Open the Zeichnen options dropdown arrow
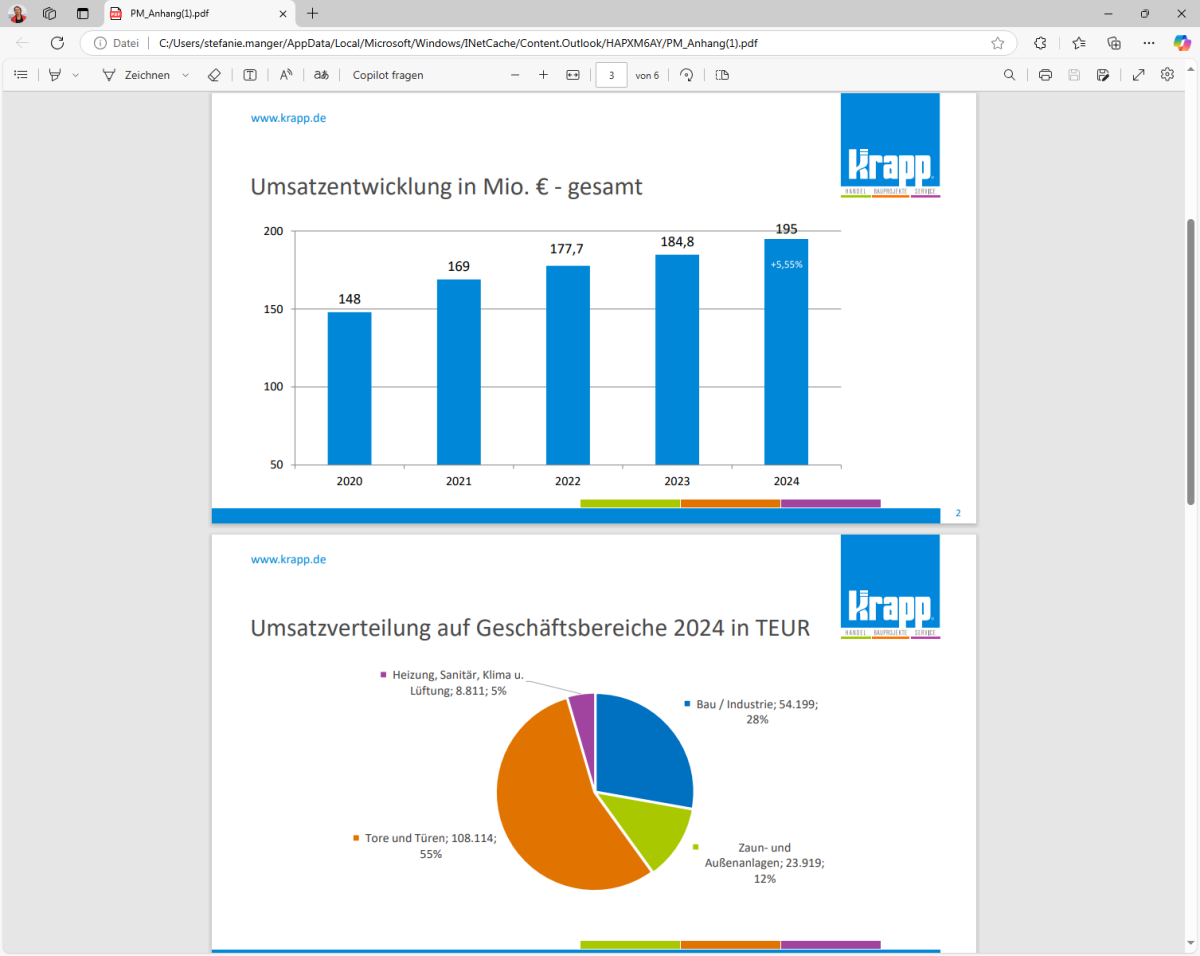 (x=185, y=75)
